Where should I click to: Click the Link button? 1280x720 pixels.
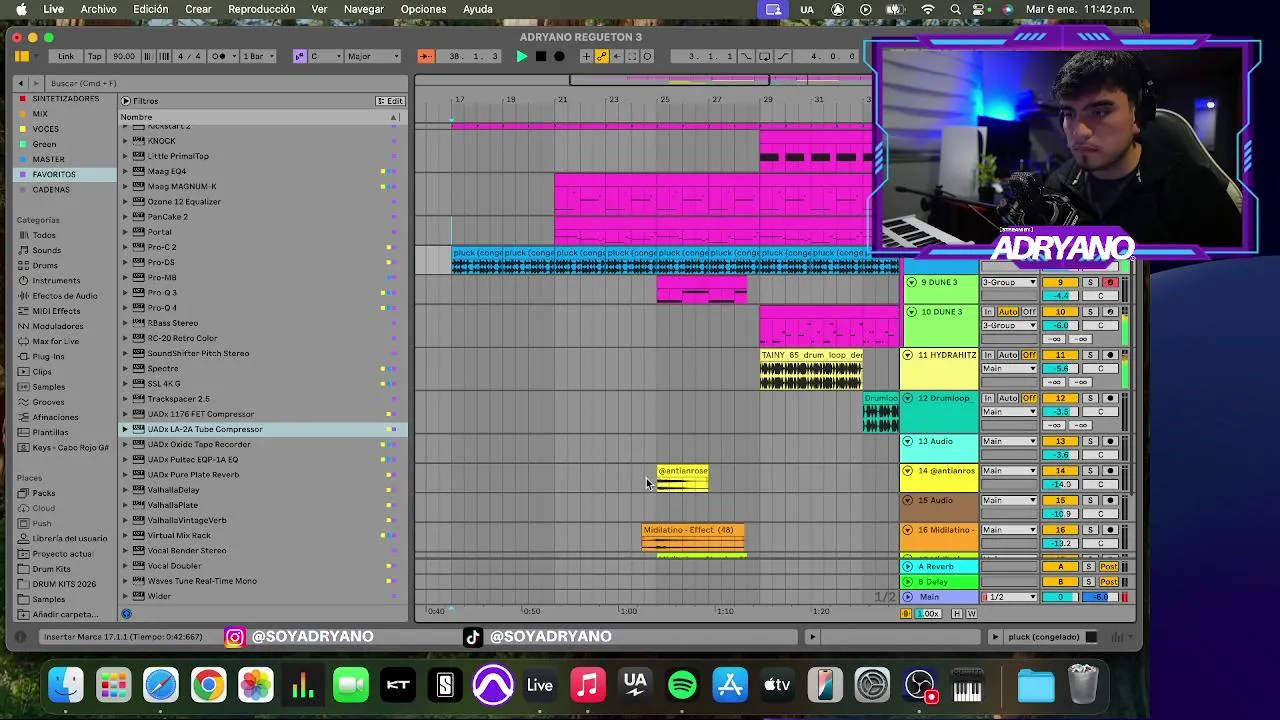click(66, 56)
